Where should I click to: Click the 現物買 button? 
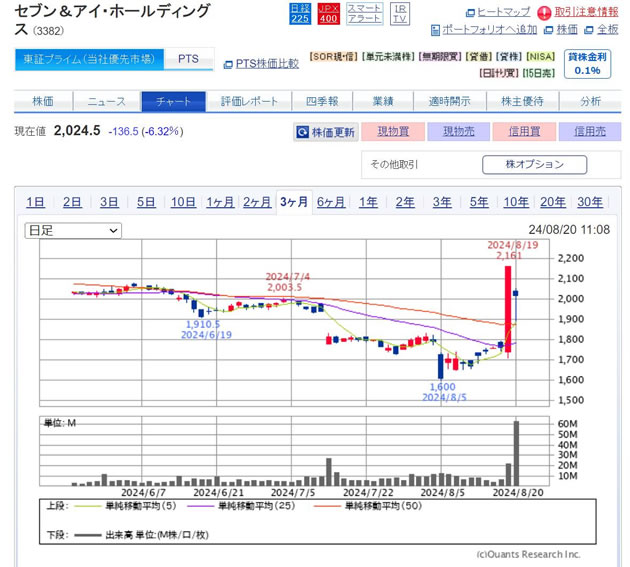[393, 132]
